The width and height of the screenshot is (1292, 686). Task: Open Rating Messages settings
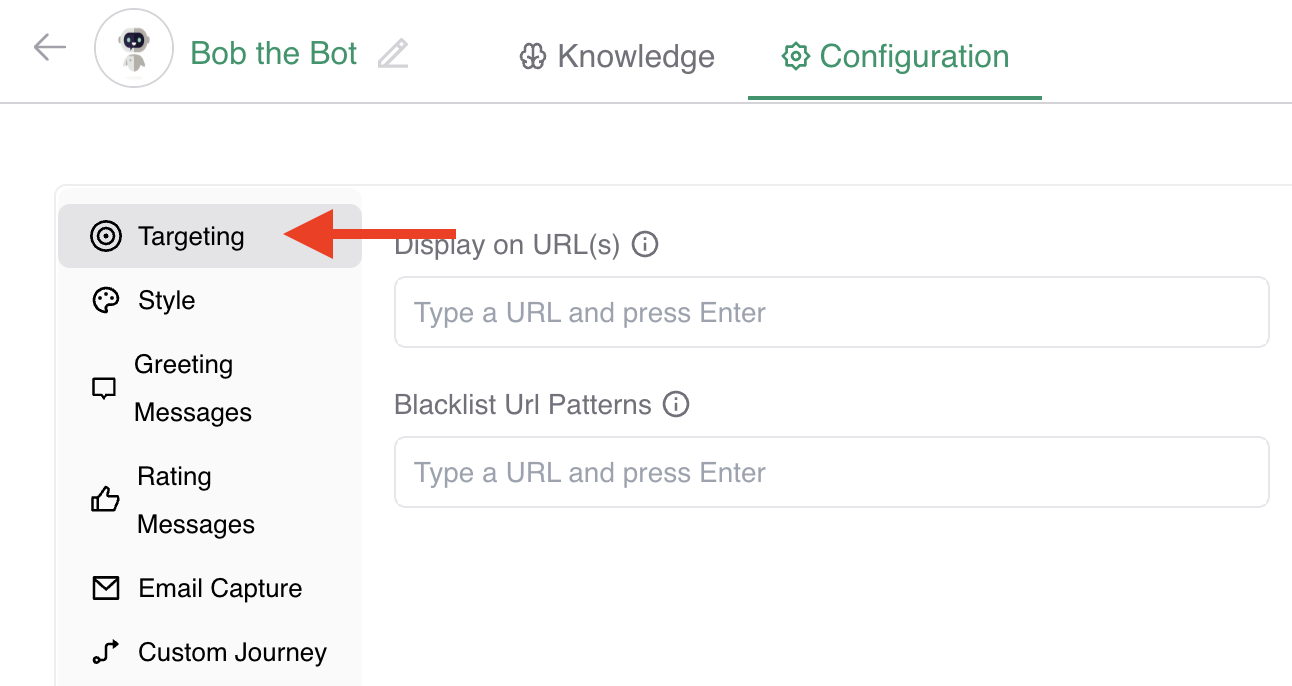click(x=195, y=500)
